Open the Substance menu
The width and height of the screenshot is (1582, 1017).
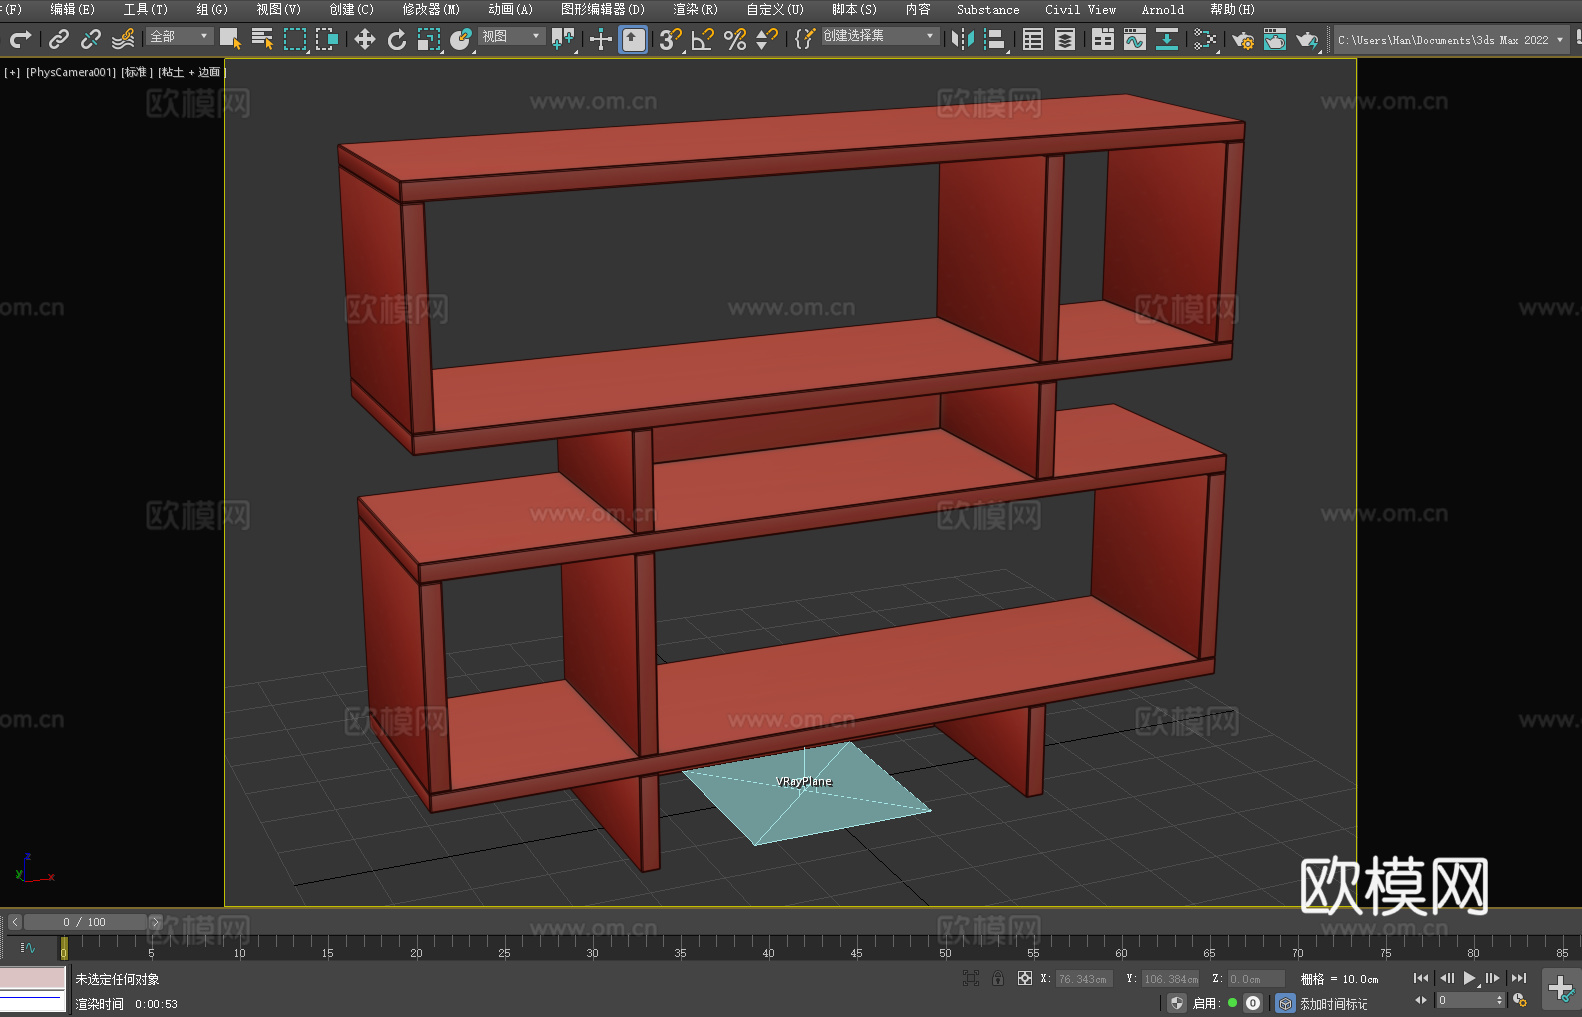pos(988,9)
